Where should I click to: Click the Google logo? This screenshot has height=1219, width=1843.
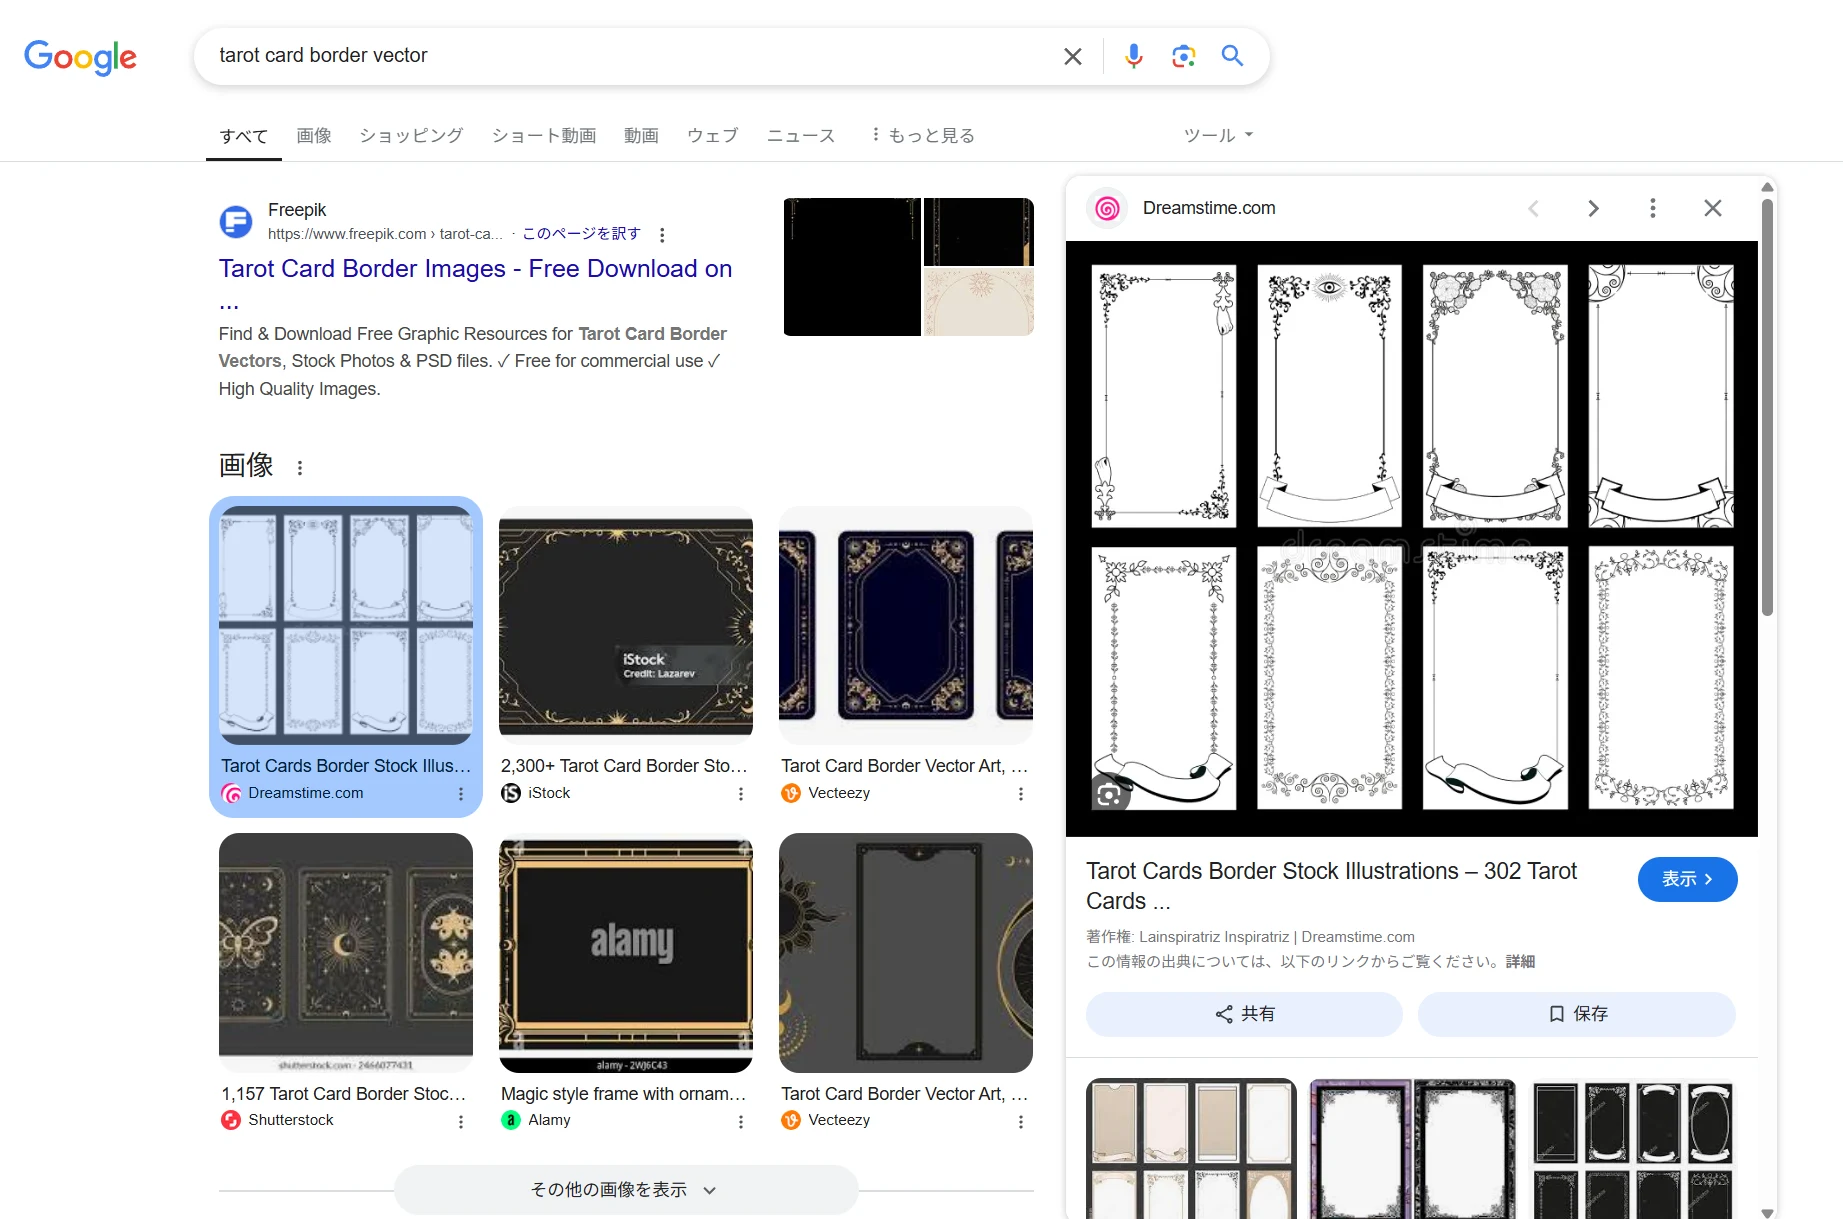pyautogui.click(x=80, y=57)
